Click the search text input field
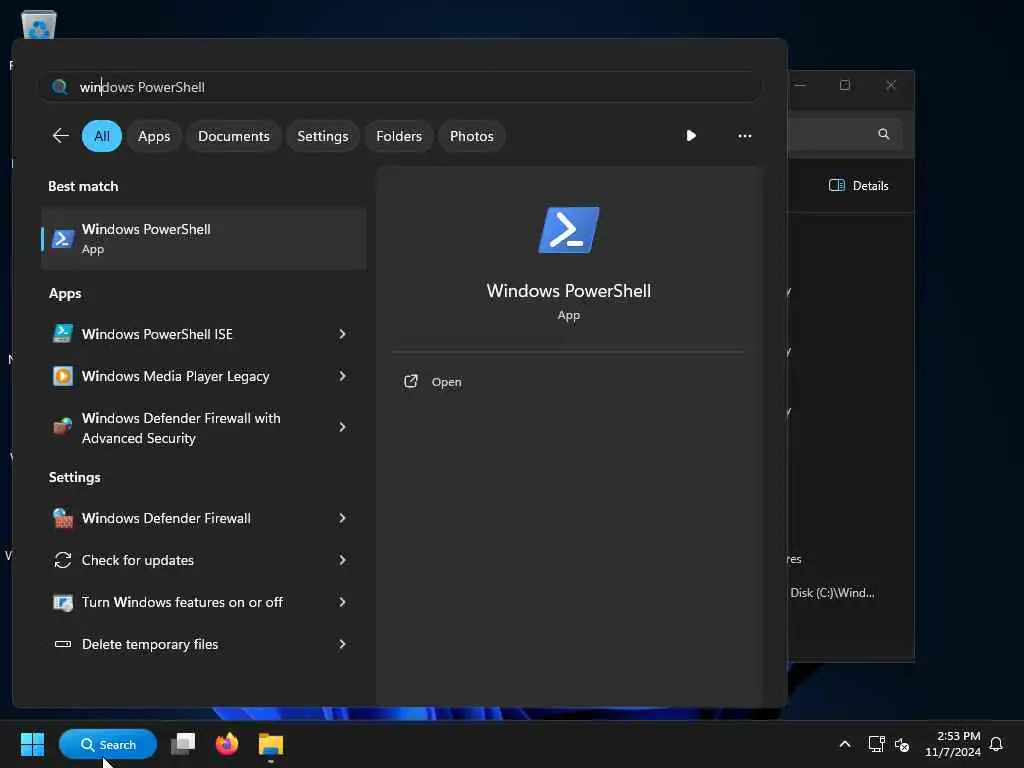1024x768 pixels. click(x=400, y=87)
